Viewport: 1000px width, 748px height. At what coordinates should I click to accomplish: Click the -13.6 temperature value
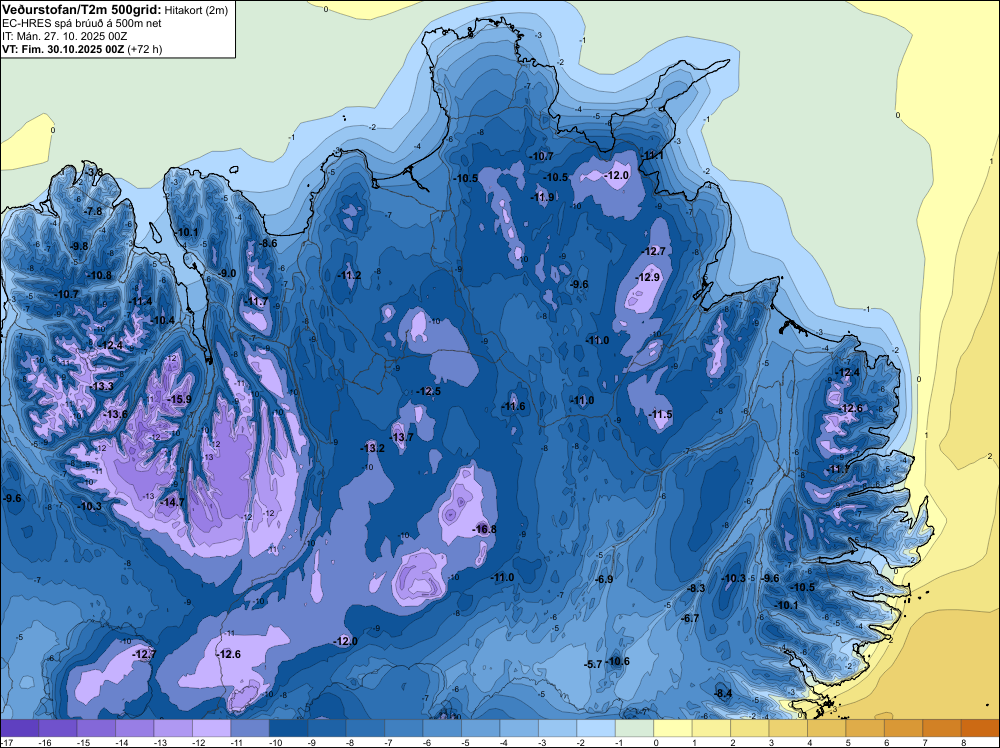[x=115, y=414]
